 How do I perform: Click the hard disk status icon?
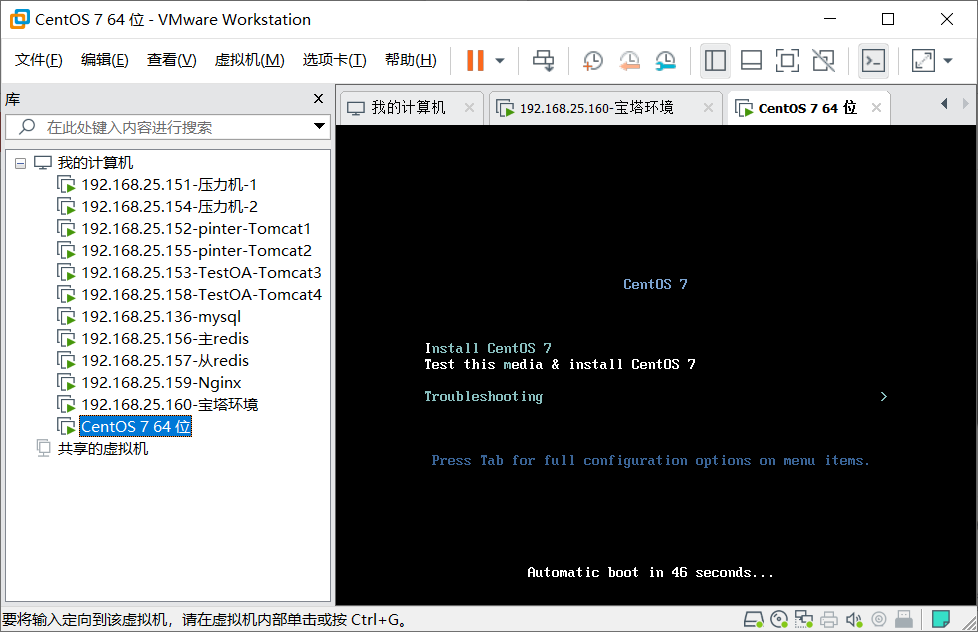pyautogui.click(x=753, y=620)
